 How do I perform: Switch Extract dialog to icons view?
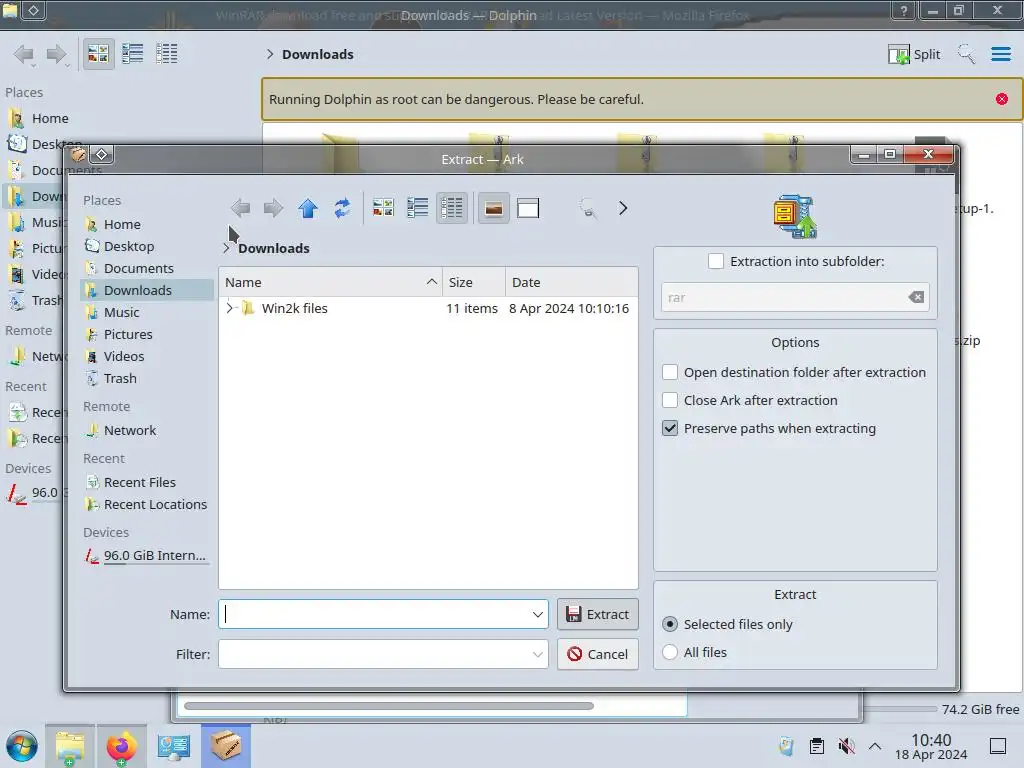coord(383,208)
